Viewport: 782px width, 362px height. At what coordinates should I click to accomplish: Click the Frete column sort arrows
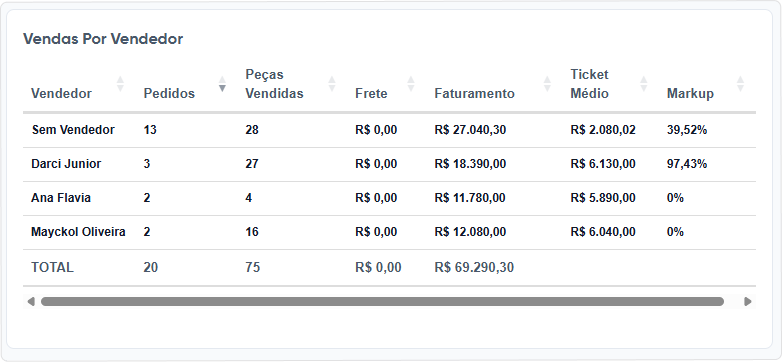(411, 84)
